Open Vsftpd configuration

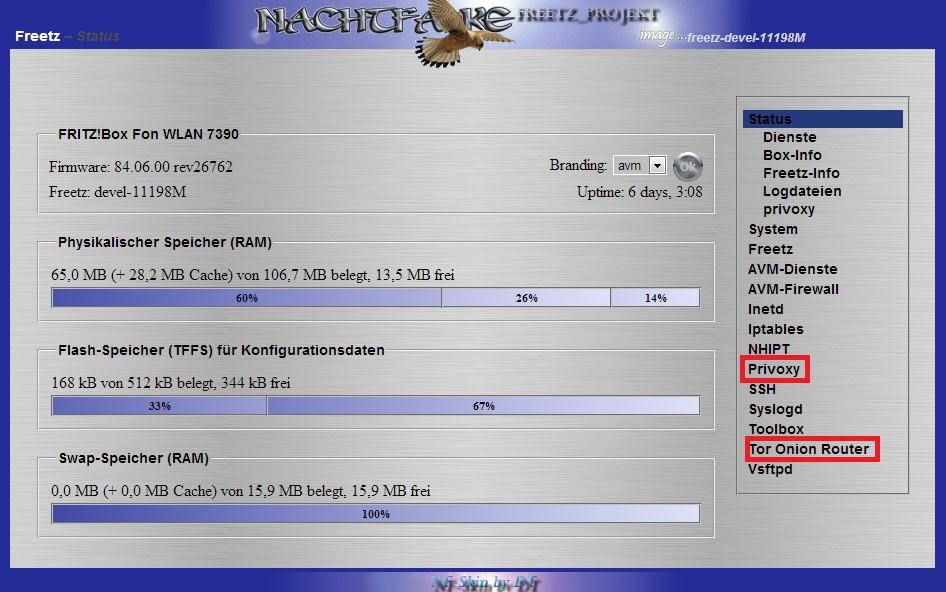pos(770,469)
